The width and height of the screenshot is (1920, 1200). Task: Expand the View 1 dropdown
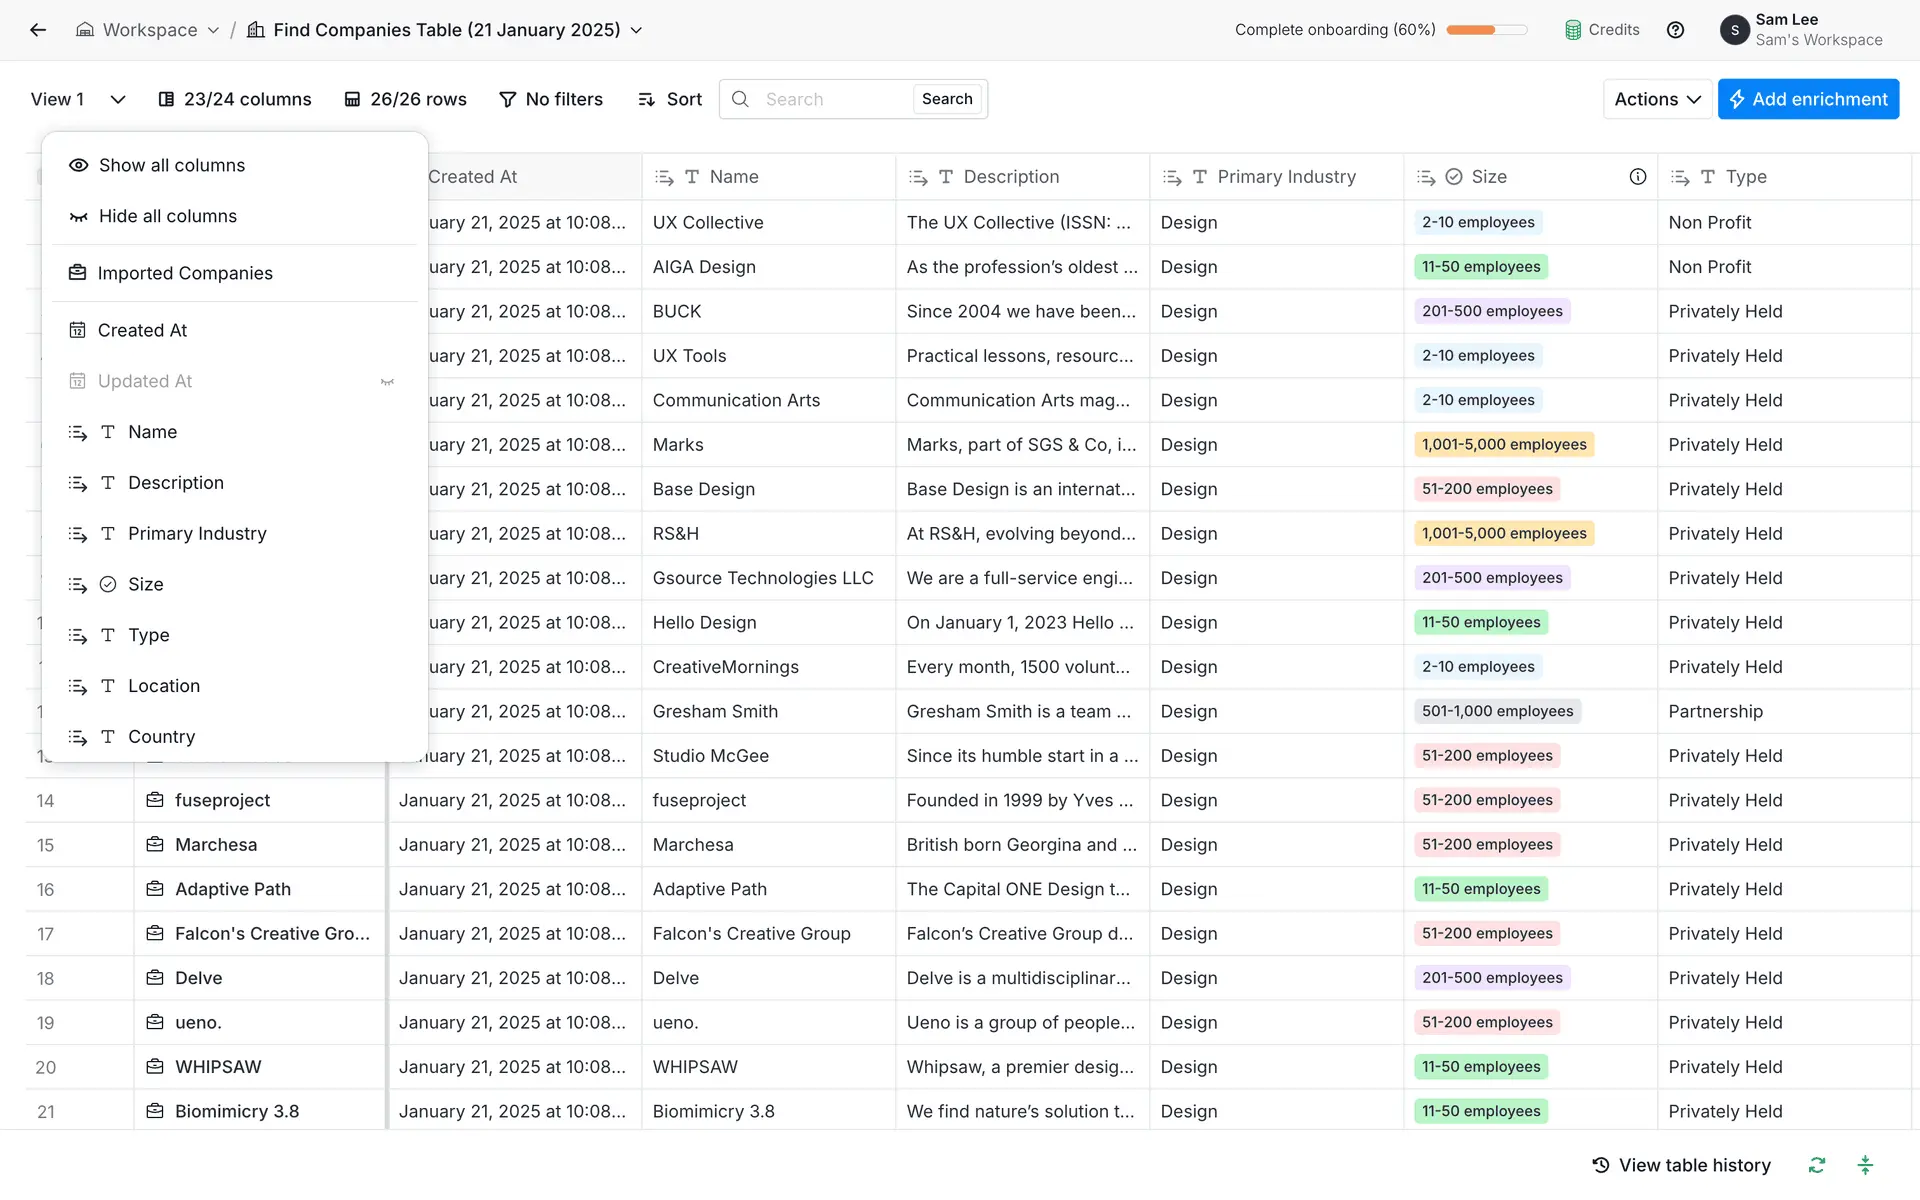117,99
